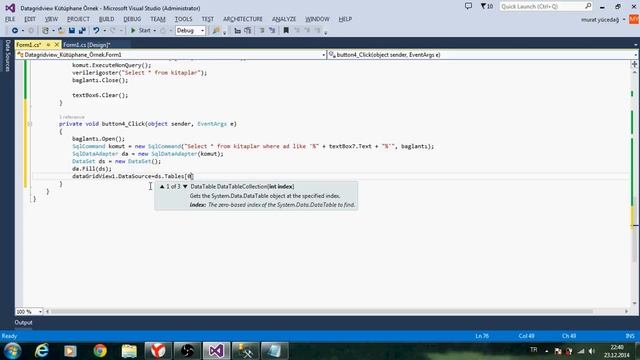640x360 pixels.
Task: Open the Output panel tab
Action: [x=23, y=322]
